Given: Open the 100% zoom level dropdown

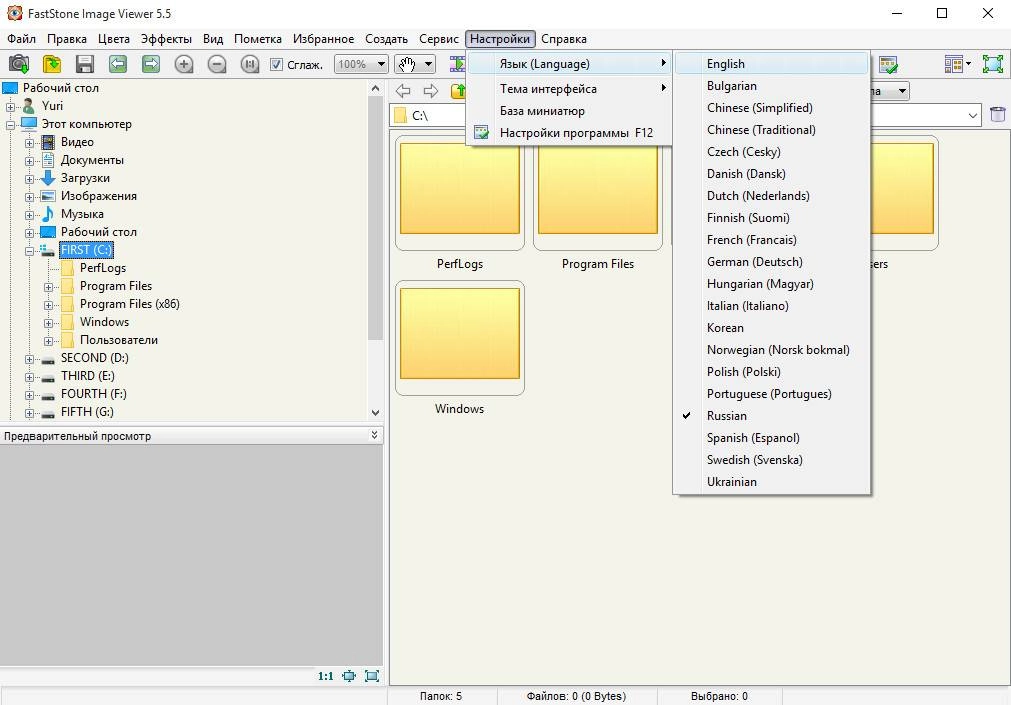Looking at the screenshot, I should pos(381,64).
